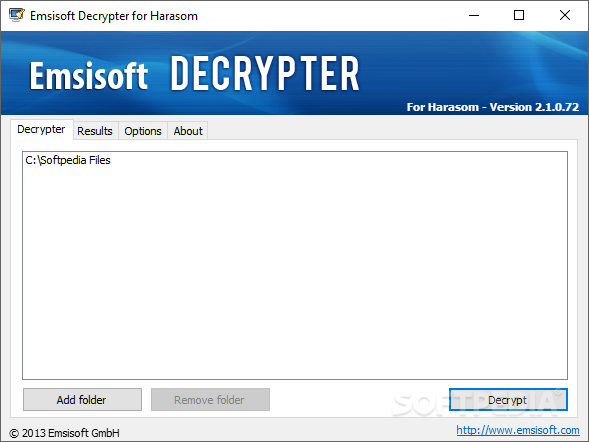Close the Emsisoft Decrypter window

[565, 15]
